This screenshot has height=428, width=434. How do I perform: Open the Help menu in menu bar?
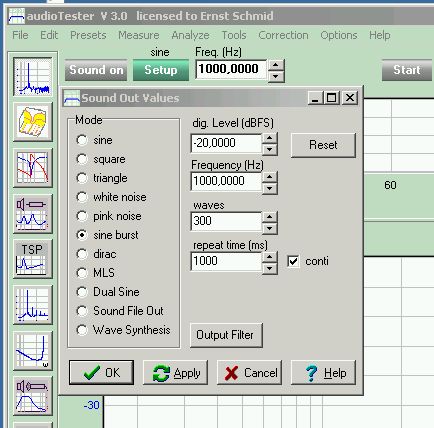pyautogui.click(x=380, y=35)
